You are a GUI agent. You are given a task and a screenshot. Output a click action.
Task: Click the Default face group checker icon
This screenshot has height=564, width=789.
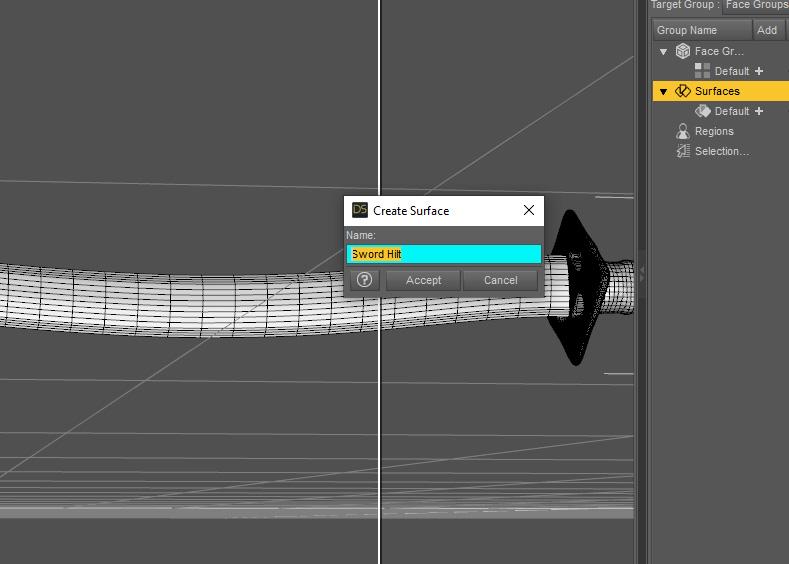[x=702, y=71]
